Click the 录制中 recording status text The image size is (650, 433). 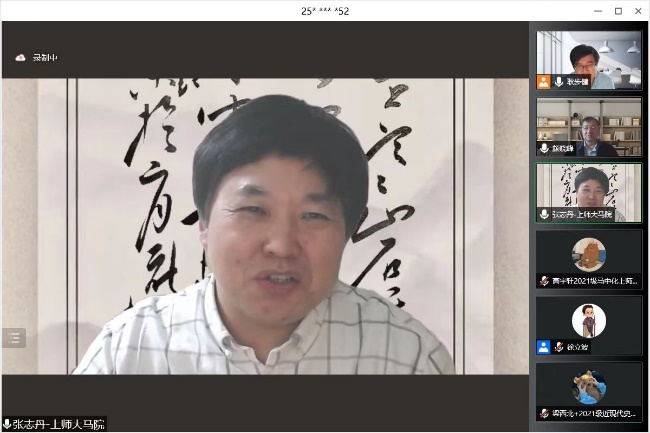coord(45,58)
